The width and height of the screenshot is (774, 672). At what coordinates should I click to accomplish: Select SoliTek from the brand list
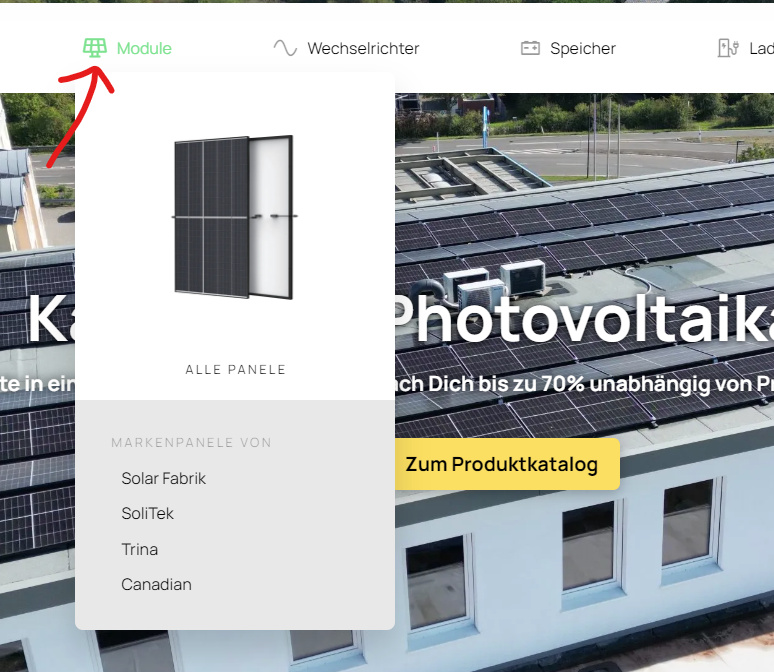(x=148, y=513)
